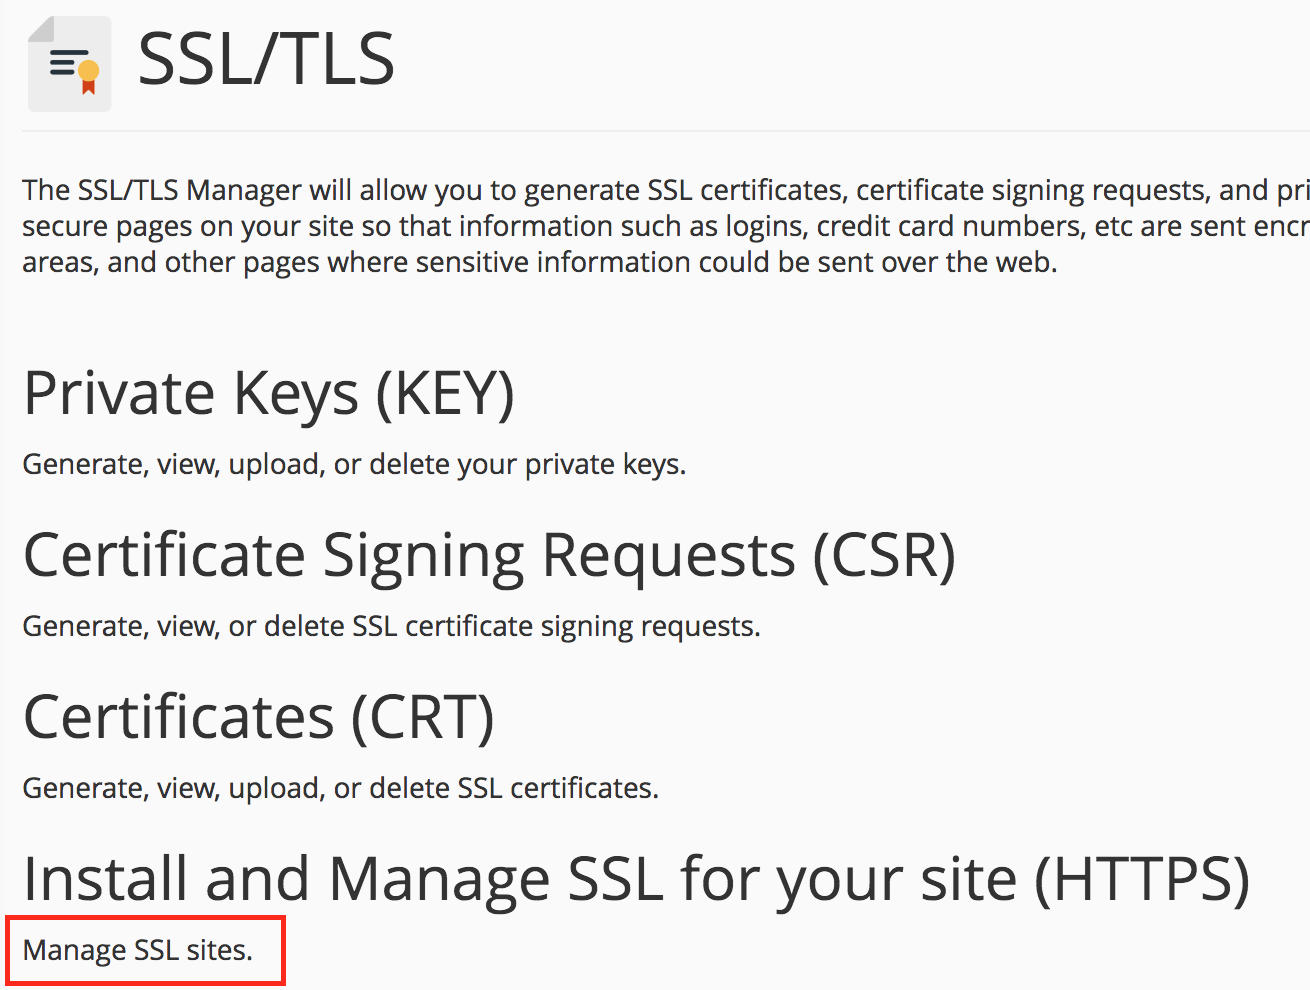The width and height of the screenshot is (1310, 990).
Task: Select the SSL/TLS page title
Action: coord(266,59)
